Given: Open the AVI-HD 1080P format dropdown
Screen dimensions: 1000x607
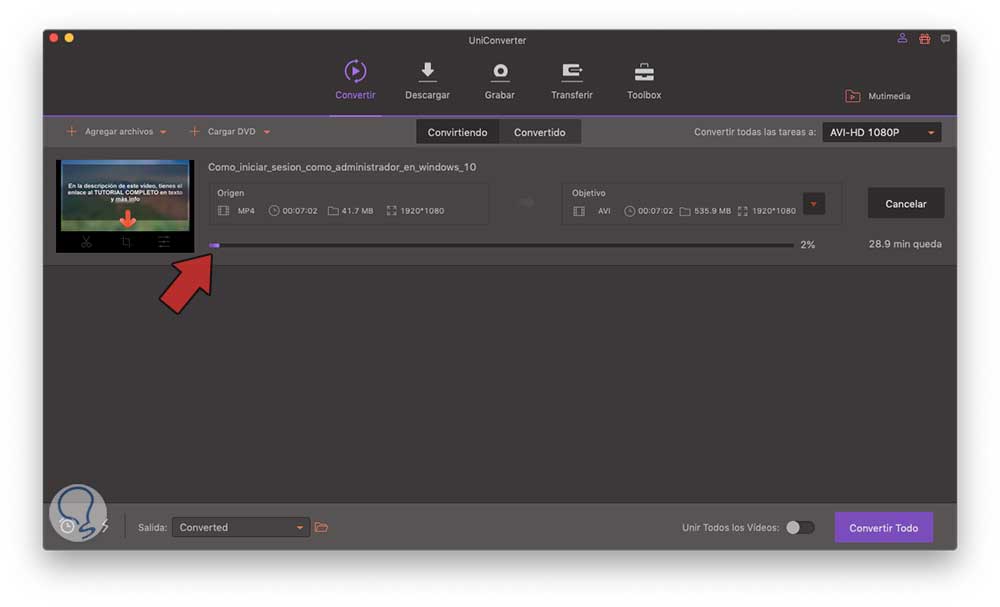Looking at the screenshot, I should click(x=881, y=132).
